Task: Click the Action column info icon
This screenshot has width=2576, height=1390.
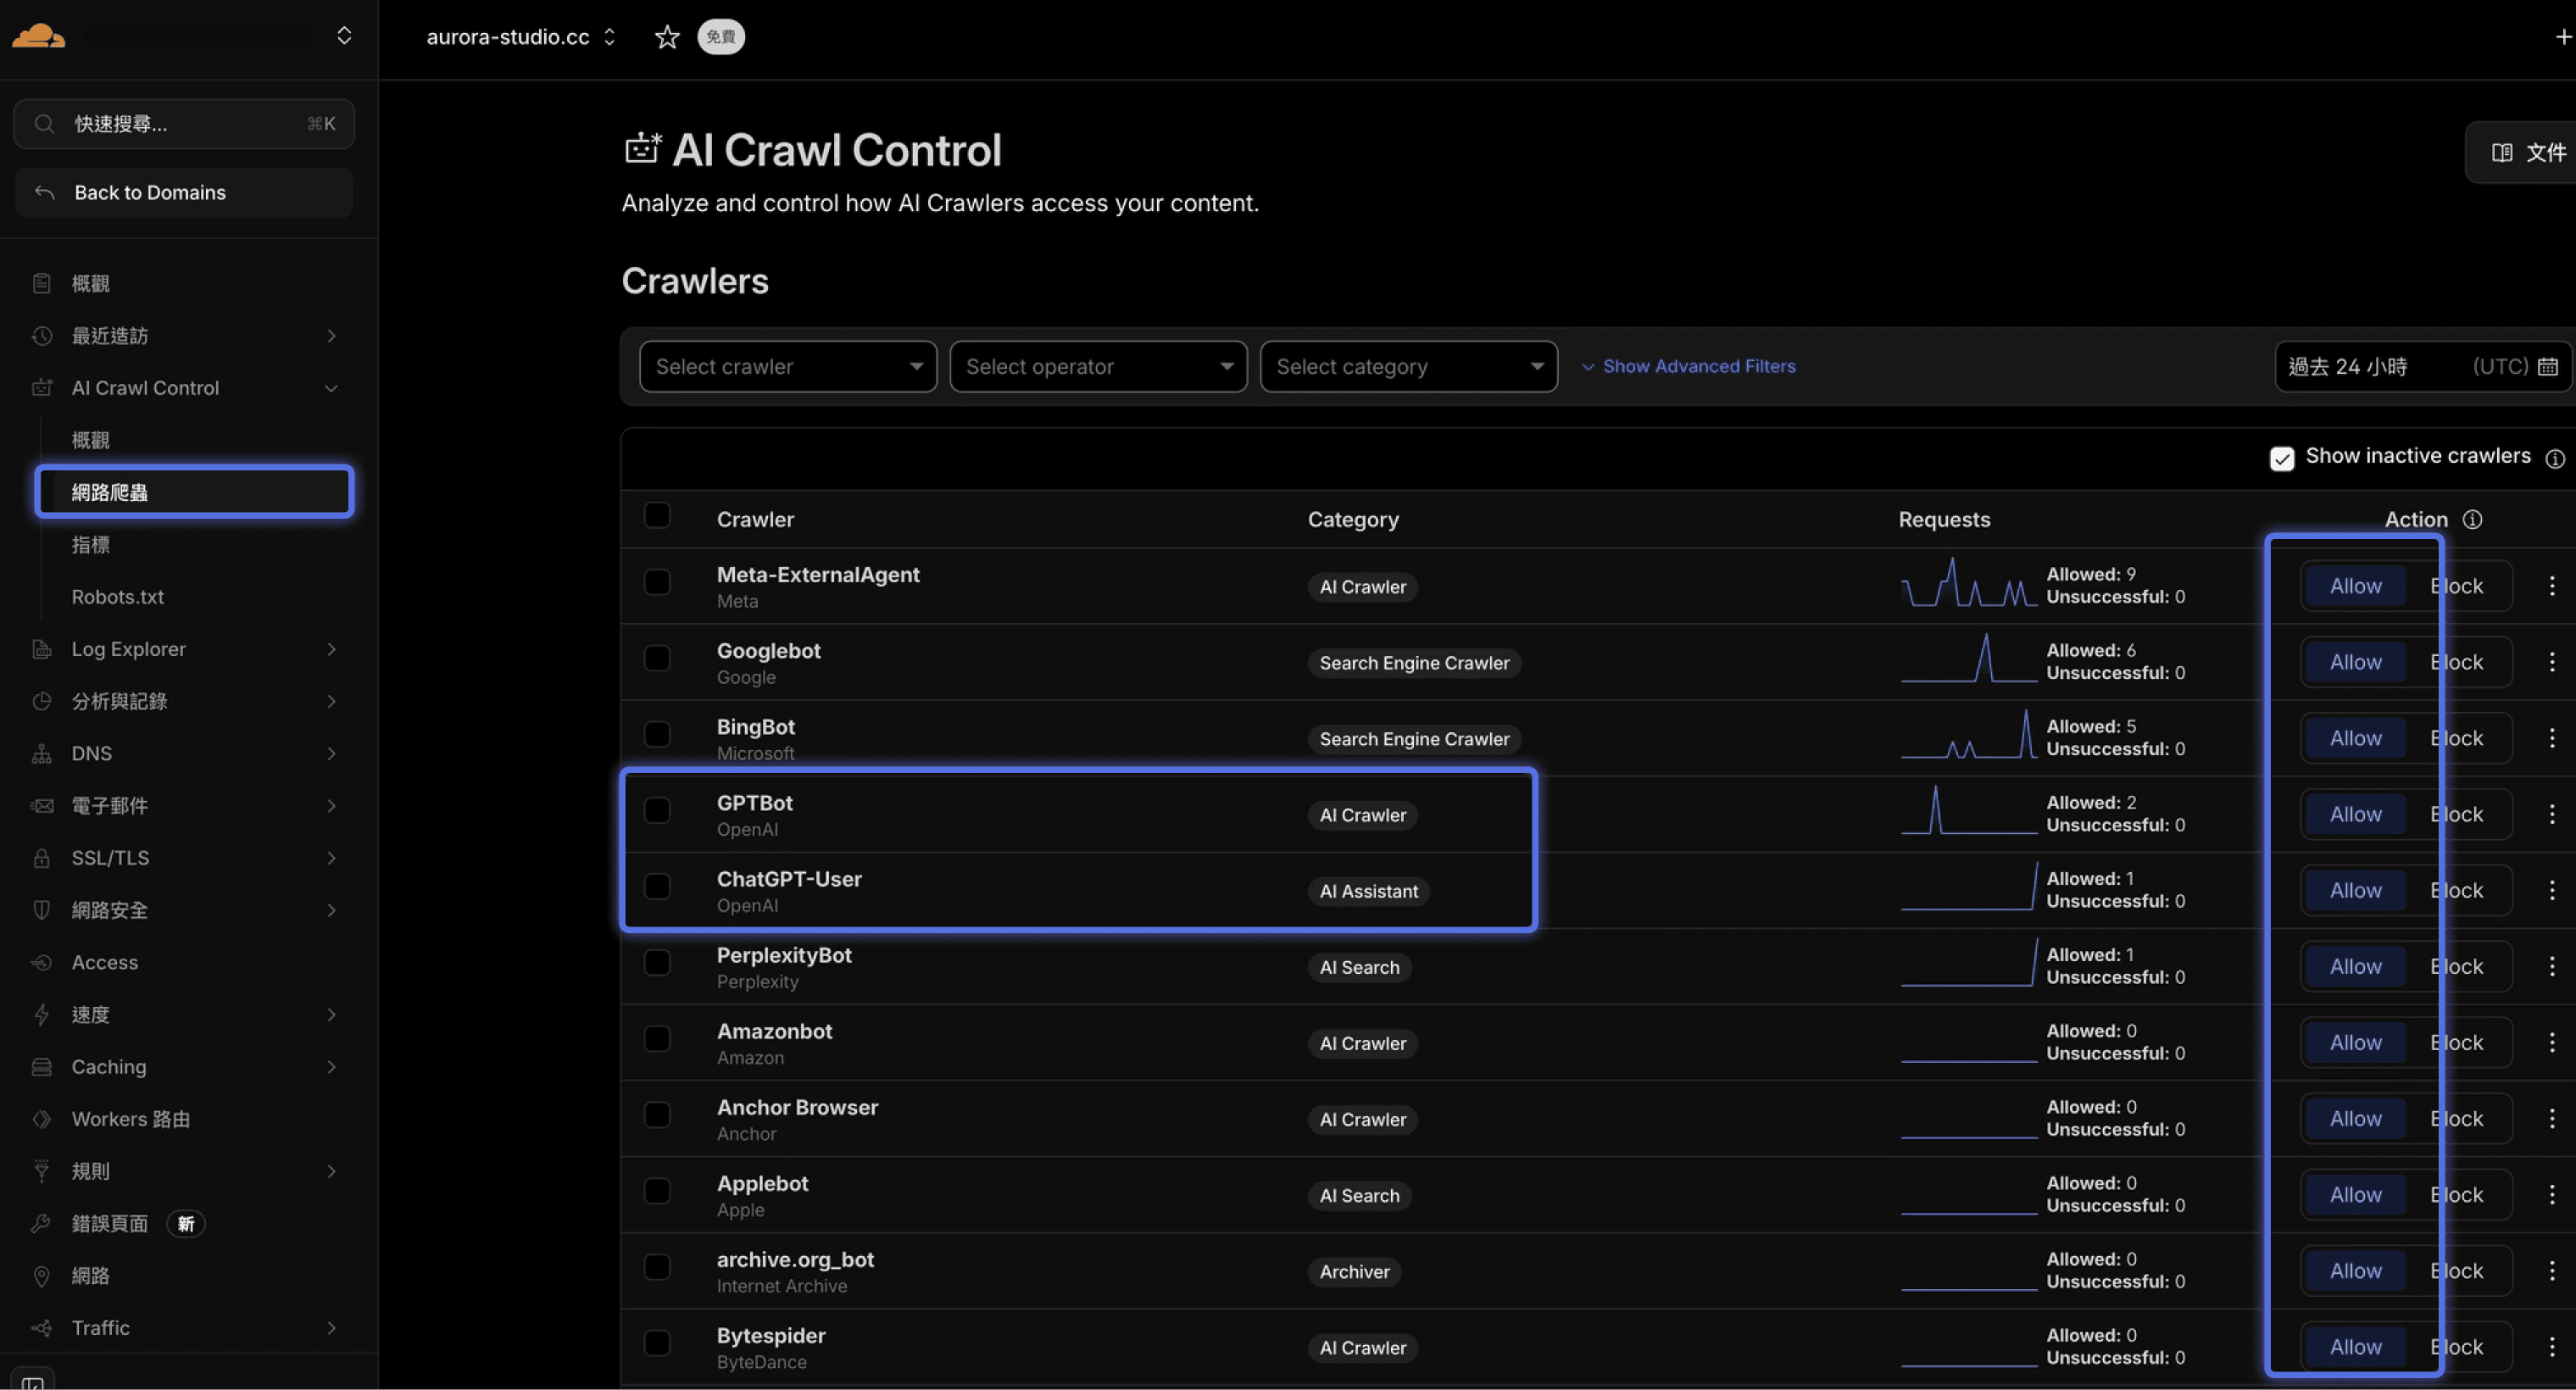Action: pos(2472,519)
